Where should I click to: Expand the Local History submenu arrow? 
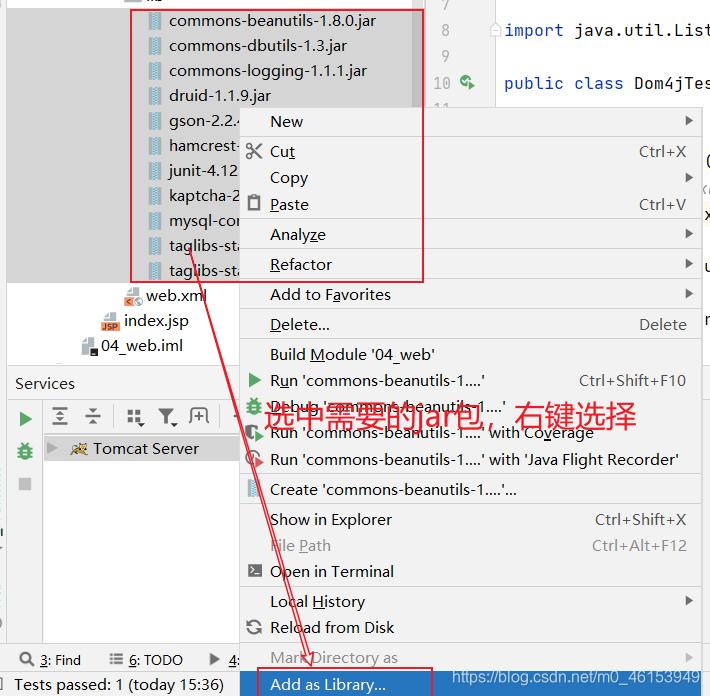pyautogui.click(x=689, y=600)
